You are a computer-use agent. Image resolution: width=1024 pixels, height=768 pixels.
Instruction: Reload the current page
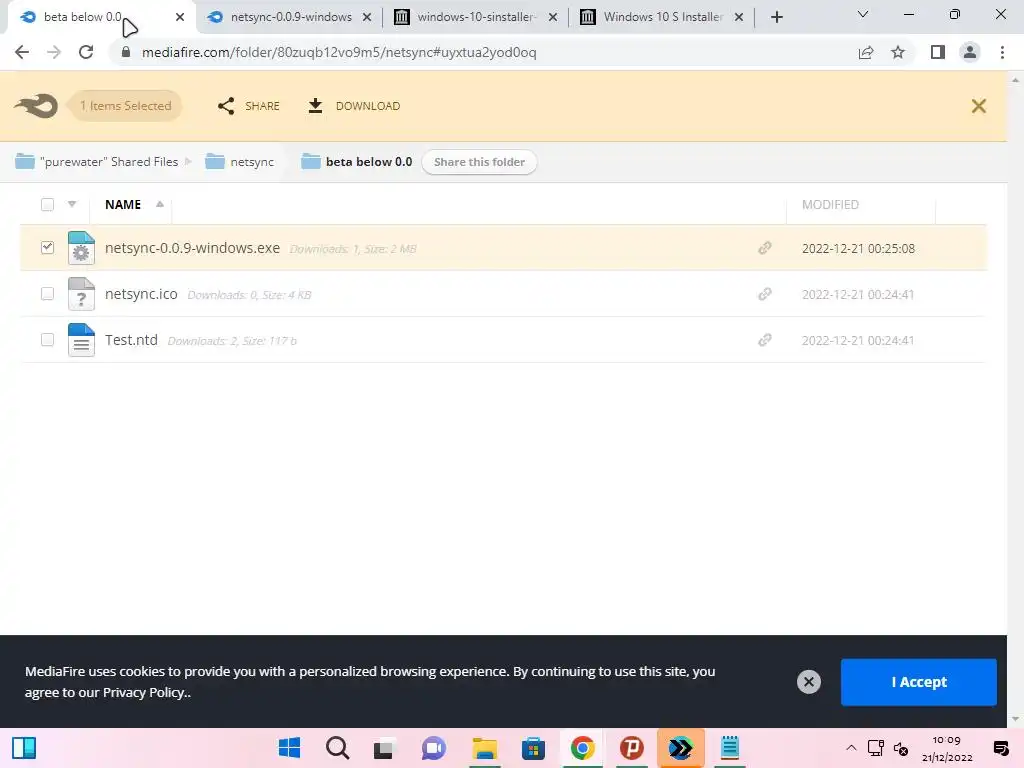click(86, 52)
